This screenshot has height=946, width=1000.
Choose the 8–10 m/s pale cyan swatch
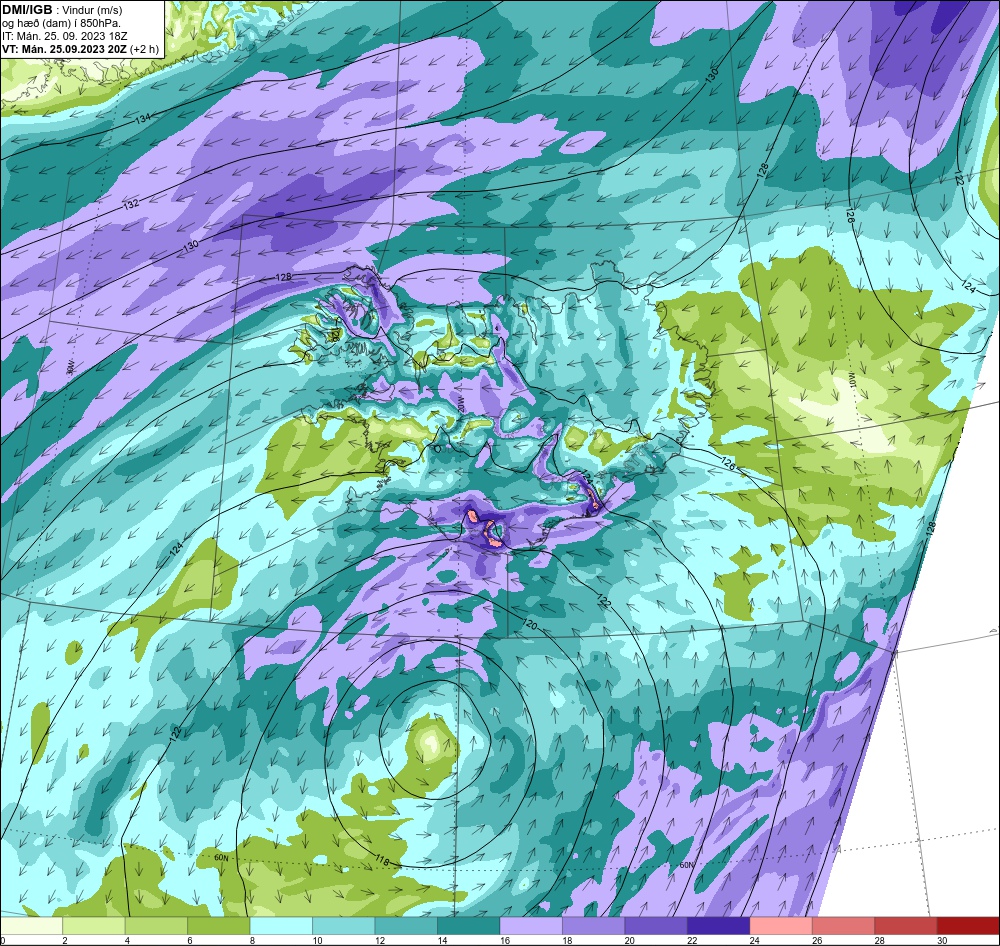point(281,926)
